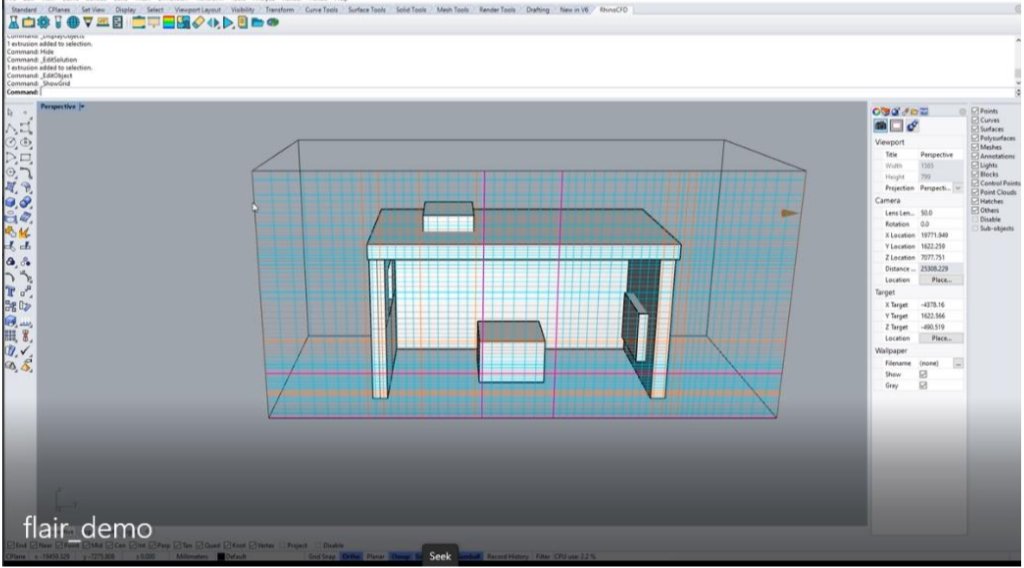Image resolution: width=1024 pixels, height=568 pixels.
Task: Click into the Command input field
Action: coord(526,92)
